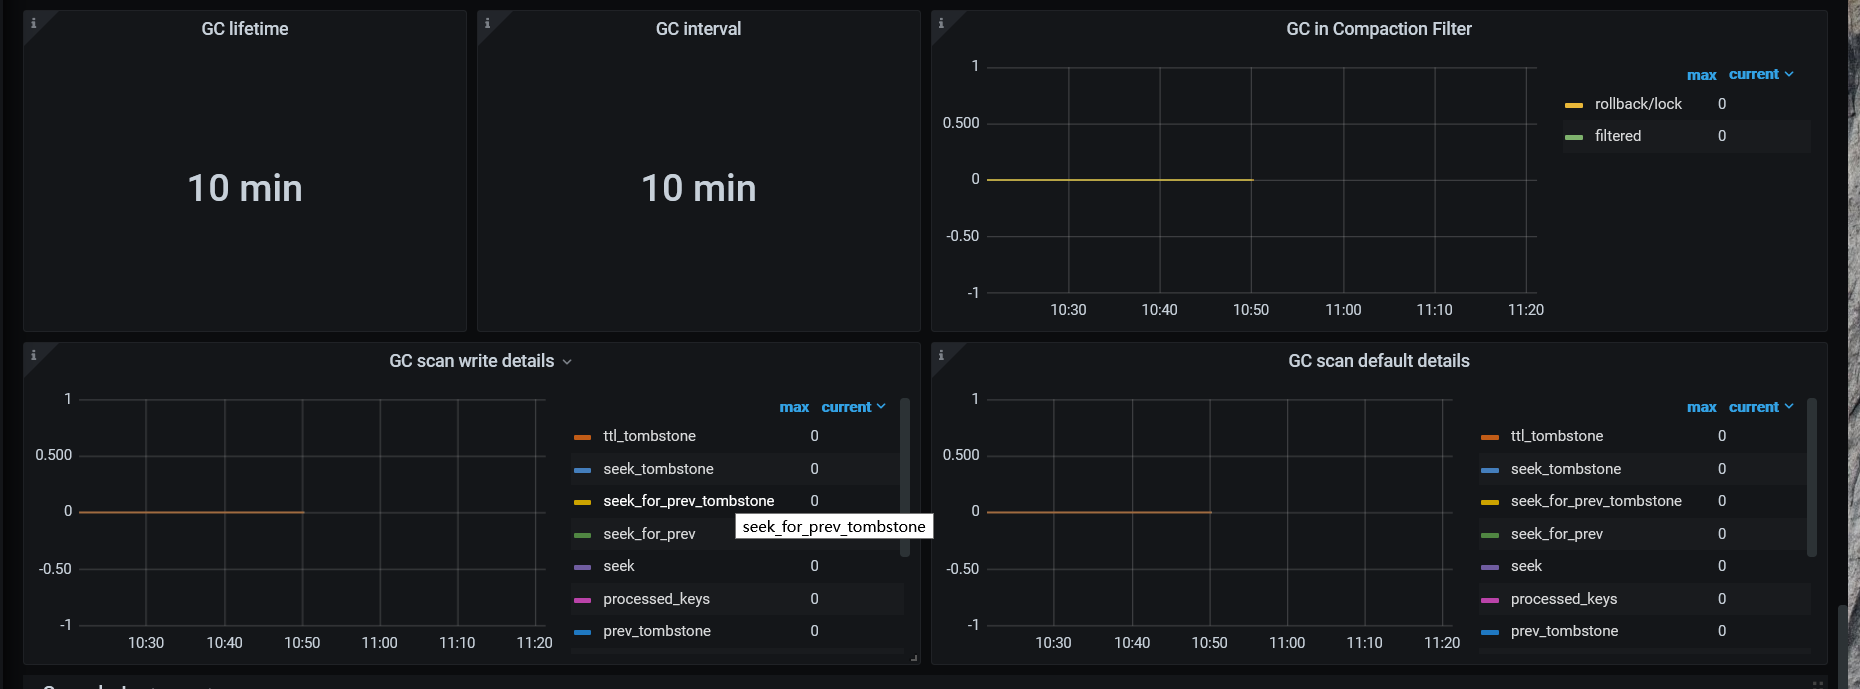1860x689 pixels.
Task: Click max header in GC scan default legend
Action: (1701, 407)
